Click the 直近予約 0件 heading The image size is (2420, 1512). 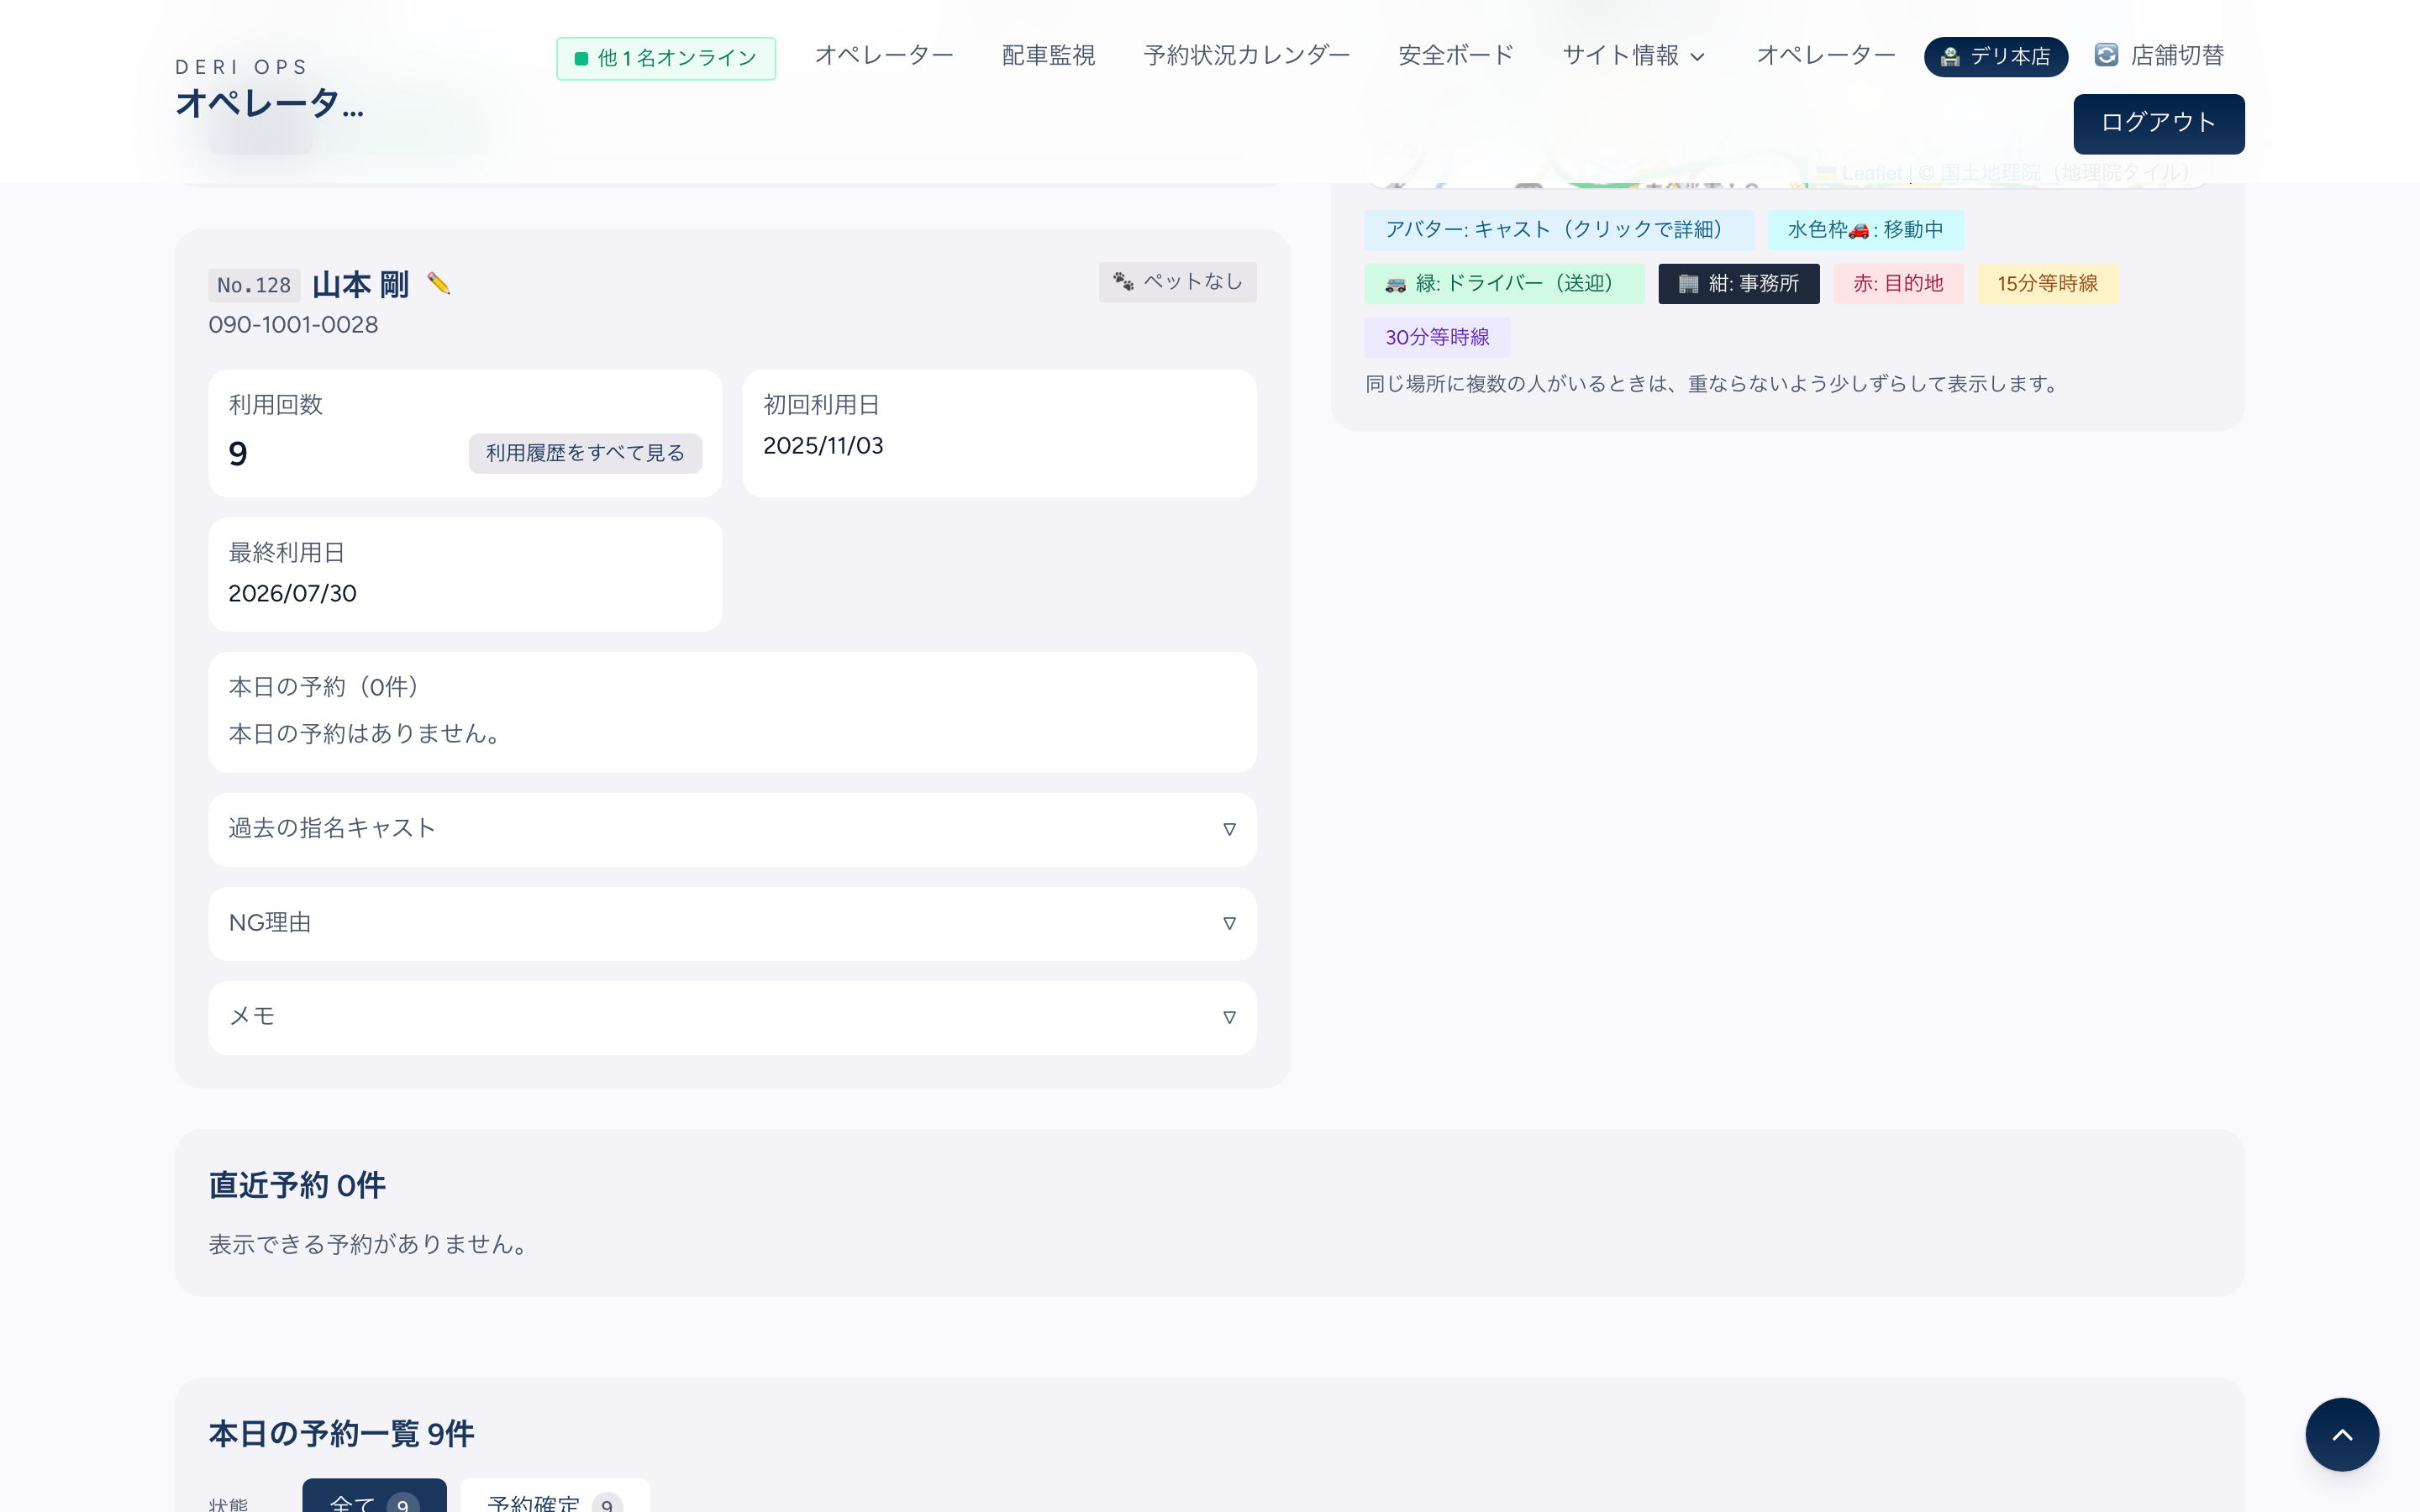click(297, 1185)
